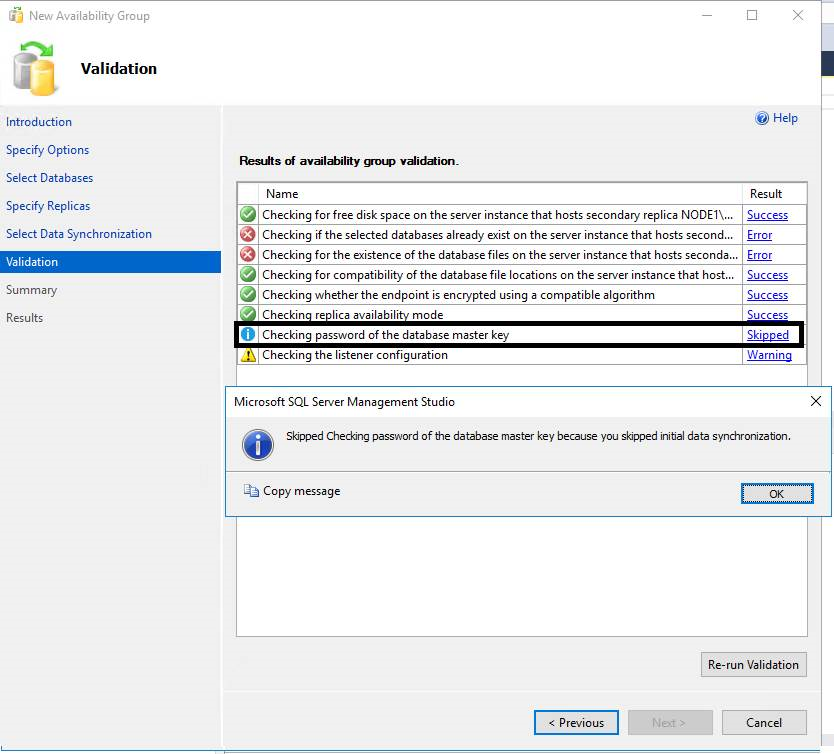The height and width of the screenshot is (754, 834).
Task: Select row 'Checking whether the endpoint is encrypted'
Action: [522, 295]
